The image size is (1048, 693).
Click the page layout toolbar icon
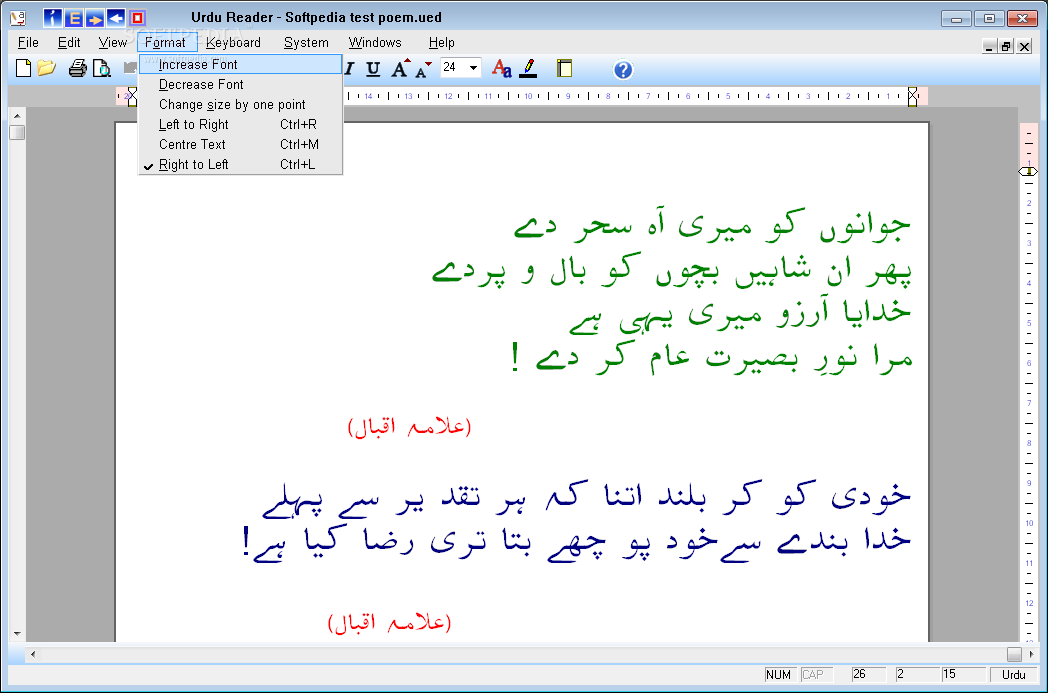[x=565, y=68]
